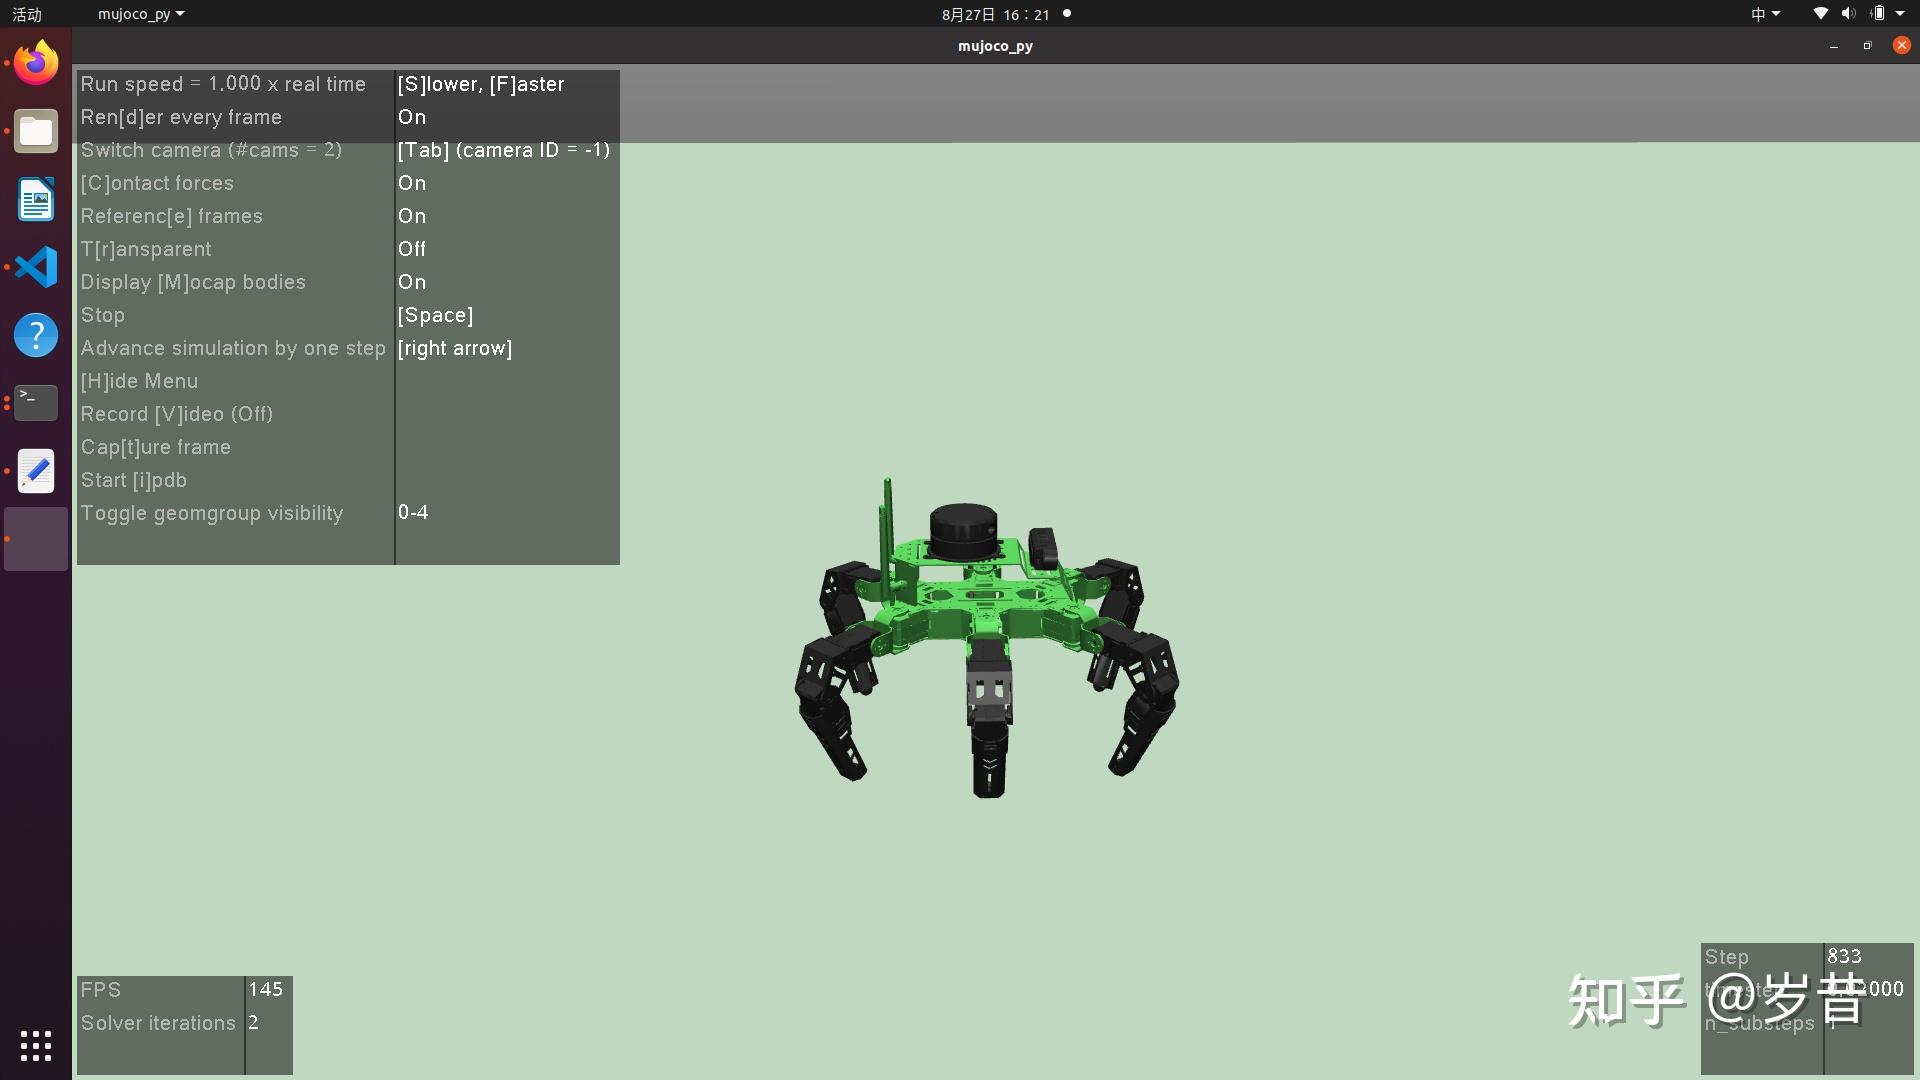Open the input method dropdown in top bar
Screen dimensions: 1920x1080
(1765, 14)
